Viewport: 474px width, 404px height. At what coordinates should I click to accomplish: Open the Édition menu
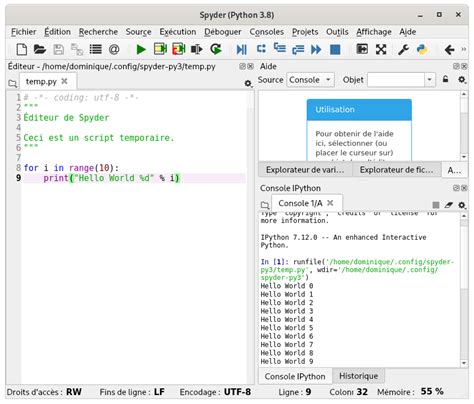click(57, 32)
